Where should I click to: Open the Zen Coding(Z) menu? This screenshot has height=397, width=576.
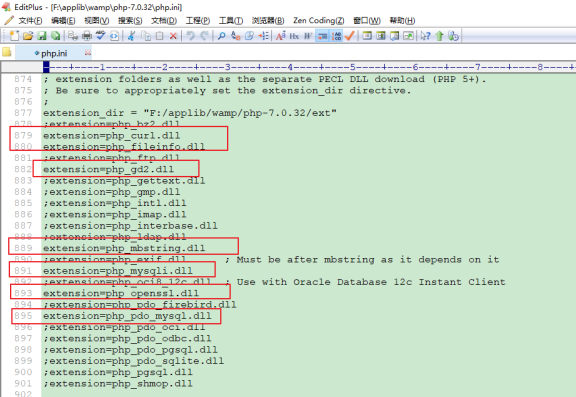(x=318, y=21)
